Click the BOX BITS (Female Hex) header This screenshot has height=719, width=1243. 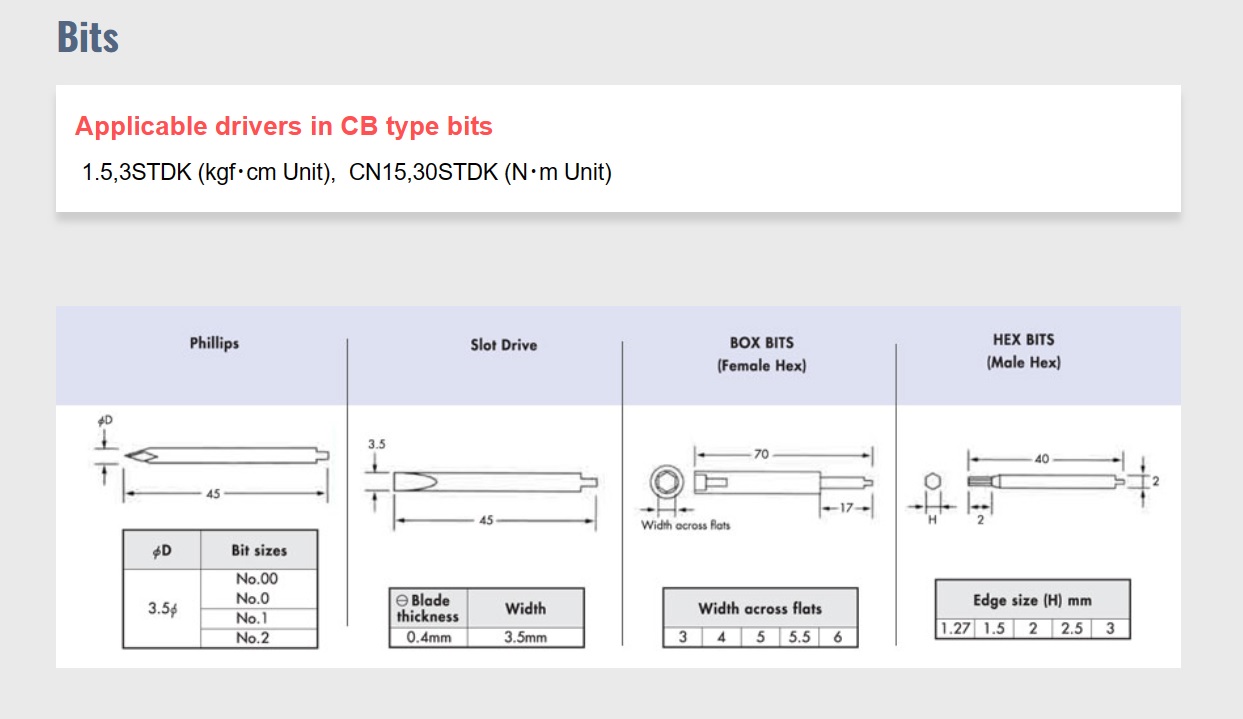pyautogui.click(x=761, y=354)
